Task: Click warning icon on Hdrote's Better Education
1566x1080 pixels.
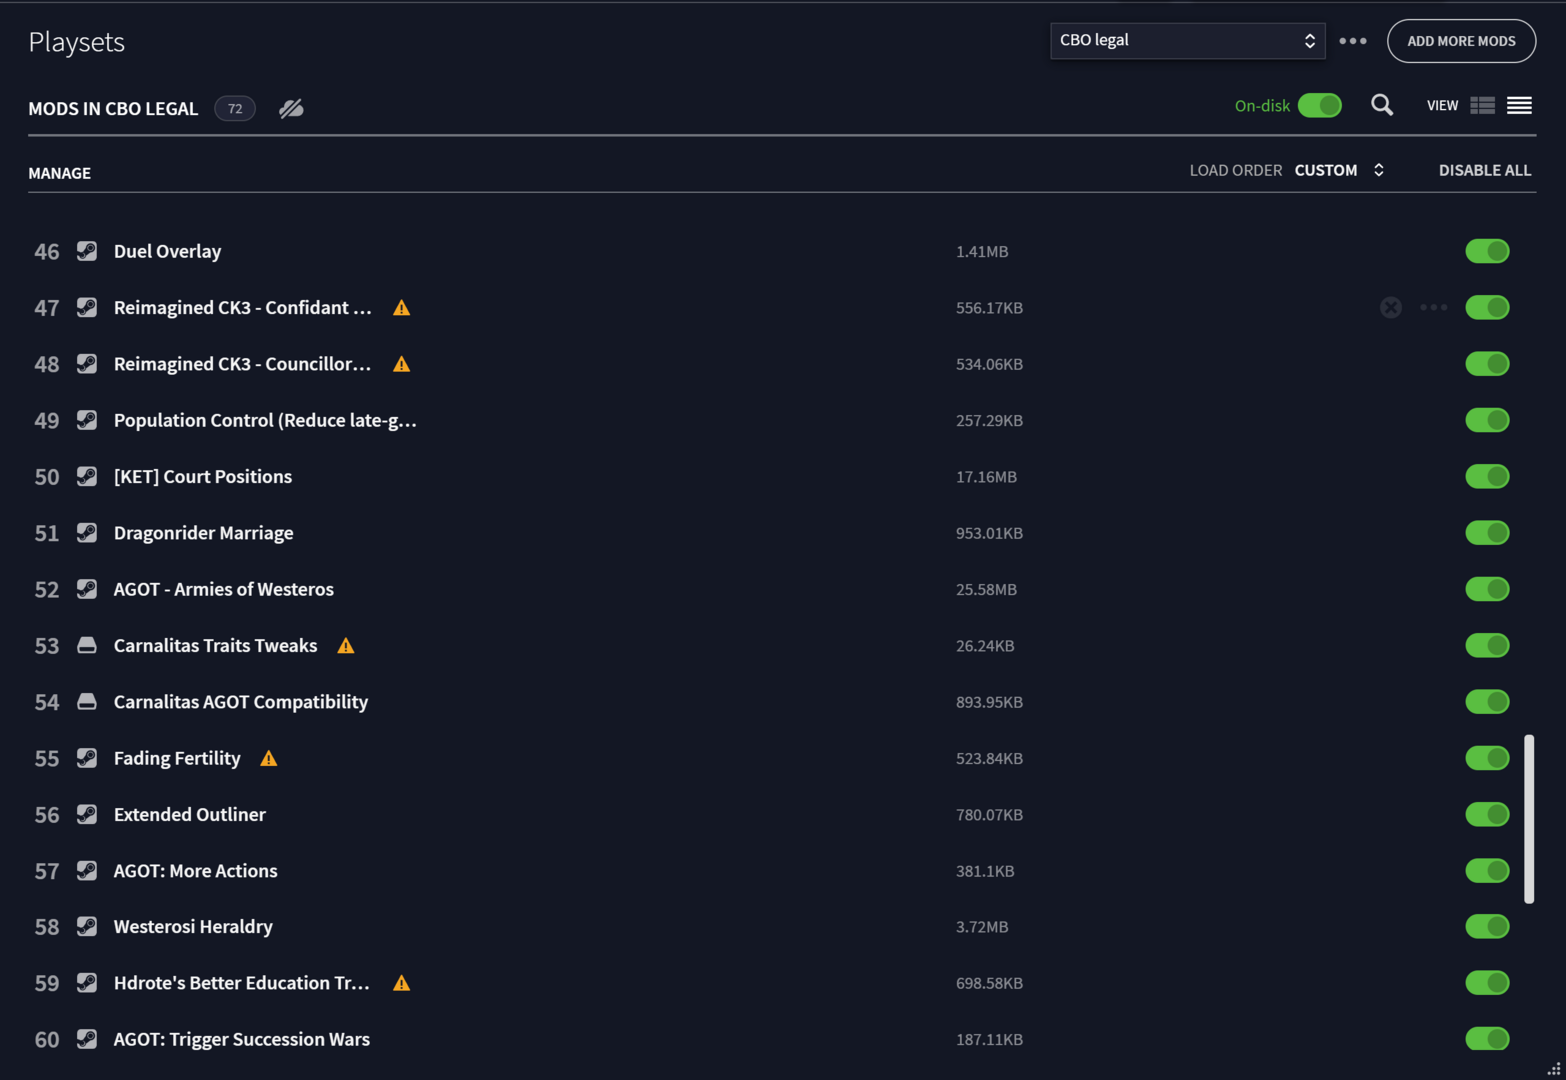Action: (x=401, y=984)
